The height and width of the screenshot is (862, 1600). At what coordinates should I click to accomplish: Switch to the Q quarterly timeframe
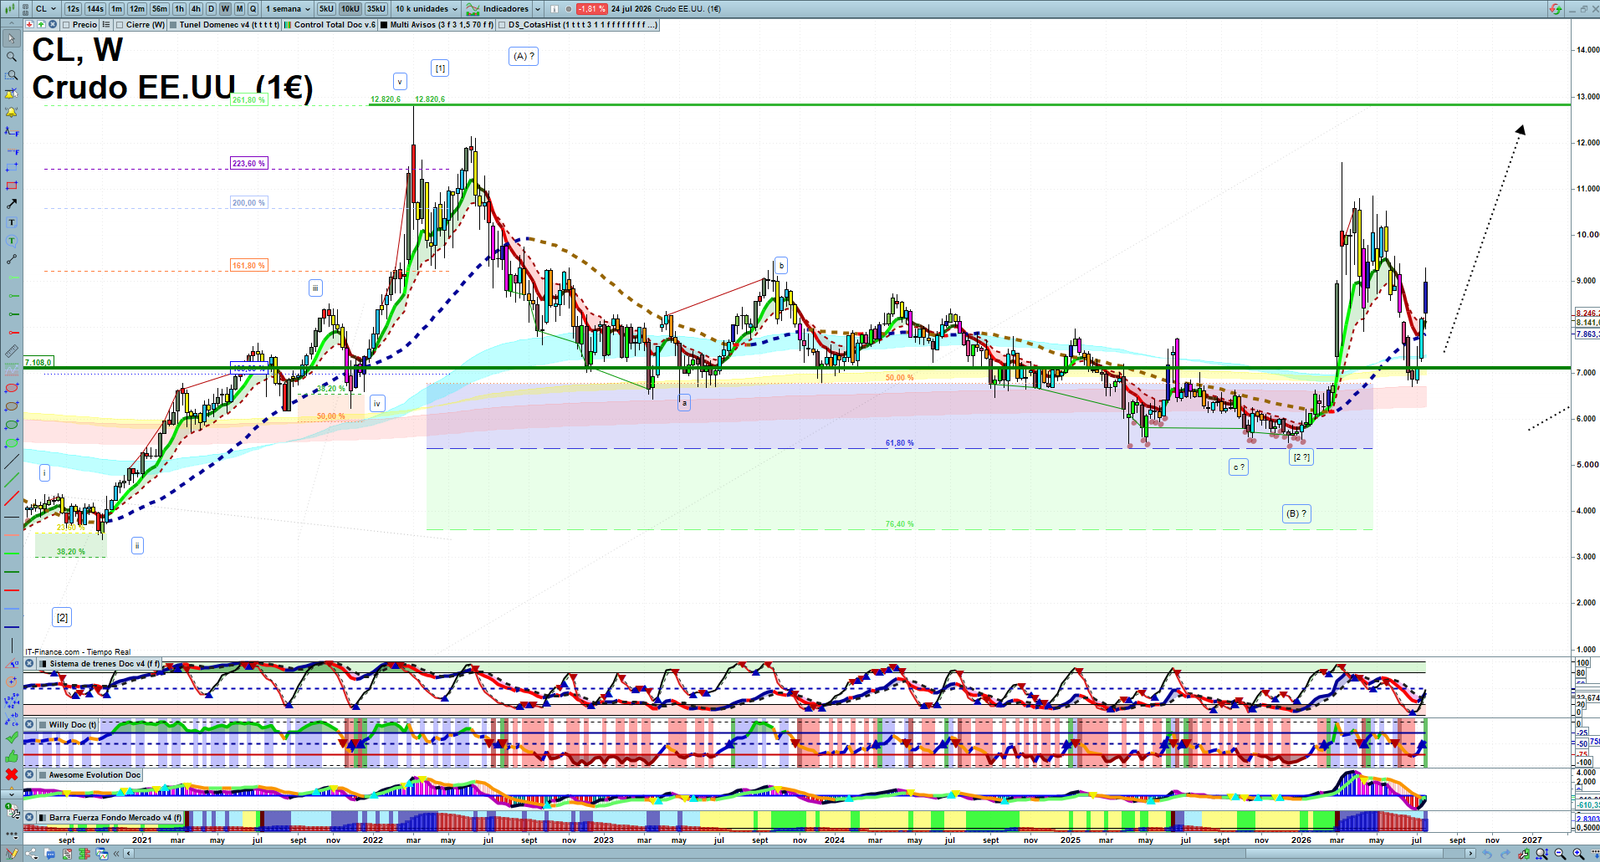pyautogui.click(x=253, y=8)
